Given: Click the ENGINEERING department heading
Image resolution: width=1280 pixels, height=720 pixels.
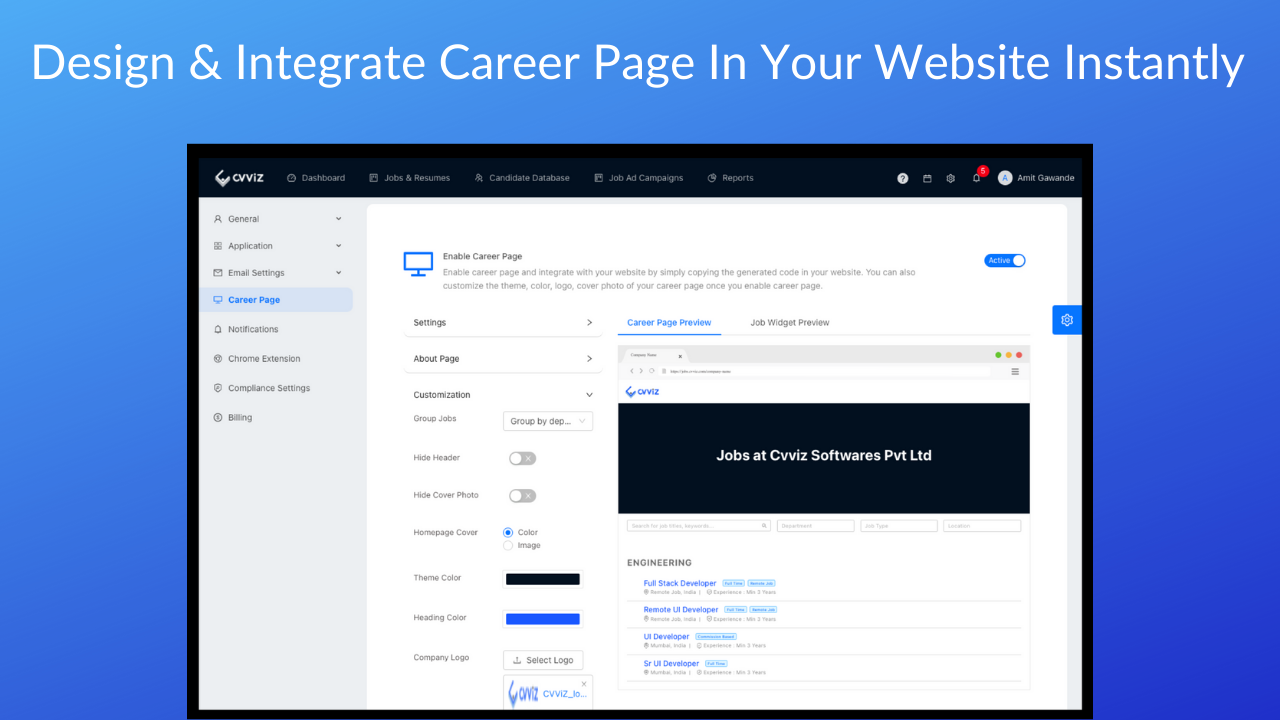Looking at the screenshot, I should click(659, 563).
